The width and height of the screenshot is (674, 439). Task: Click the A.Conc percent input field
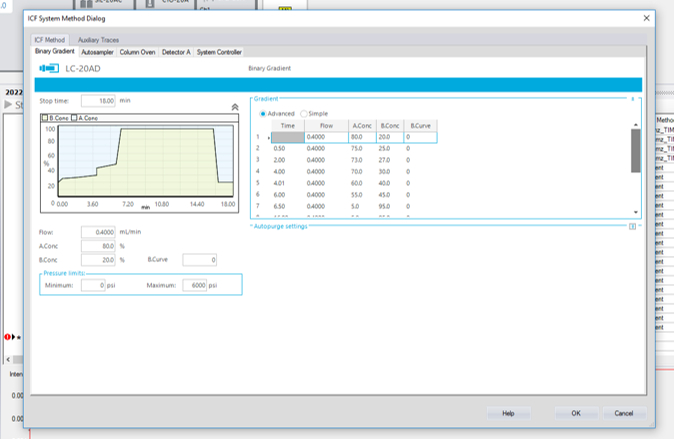pos(98,246)
